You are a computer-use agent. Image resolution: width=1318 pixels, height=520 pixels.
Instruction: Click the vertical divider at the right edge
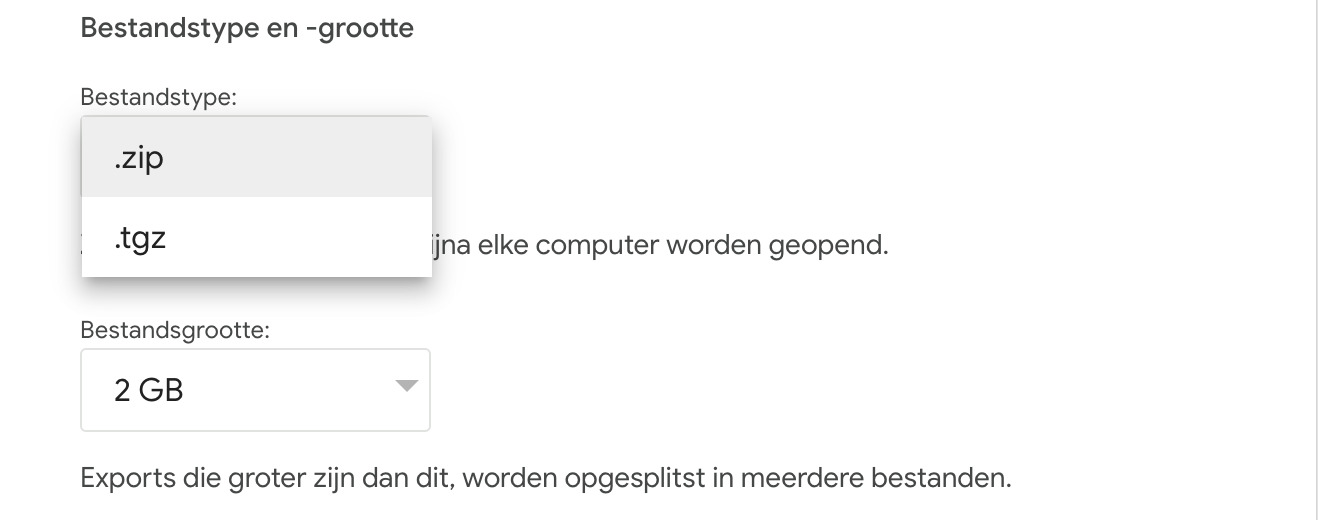(1316, 260)
